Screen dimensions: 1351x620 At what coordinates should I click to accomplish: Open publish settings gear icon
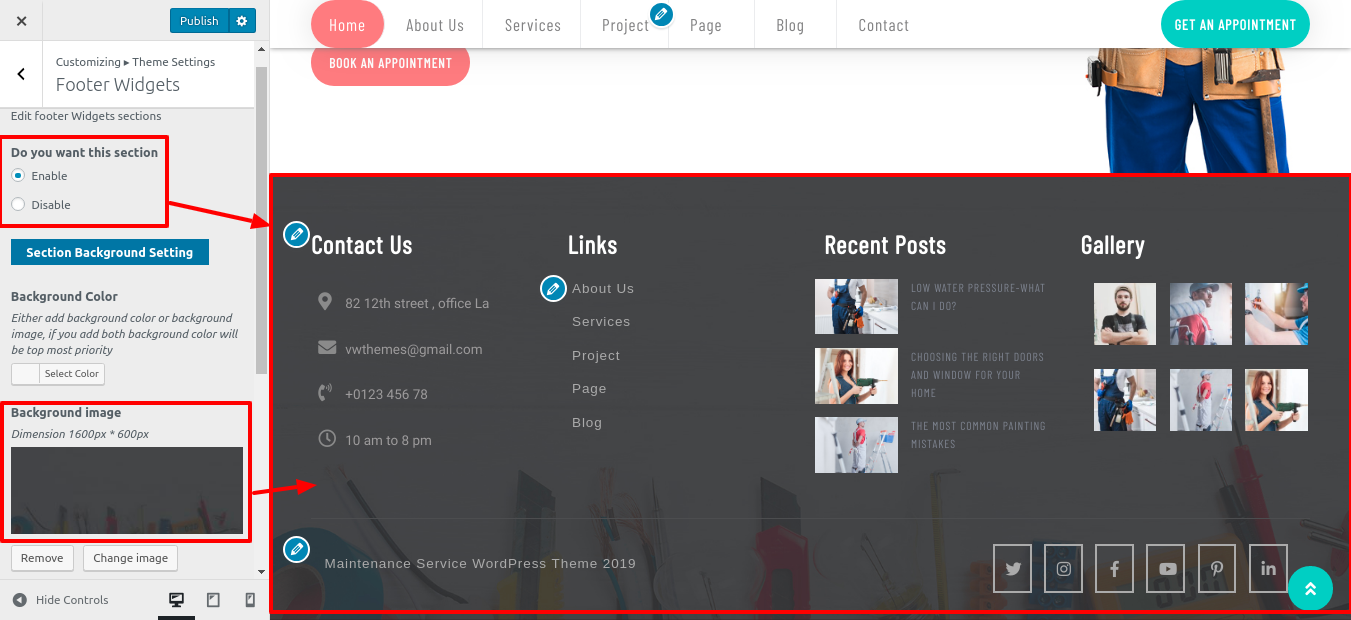click(x=242, y=21)
